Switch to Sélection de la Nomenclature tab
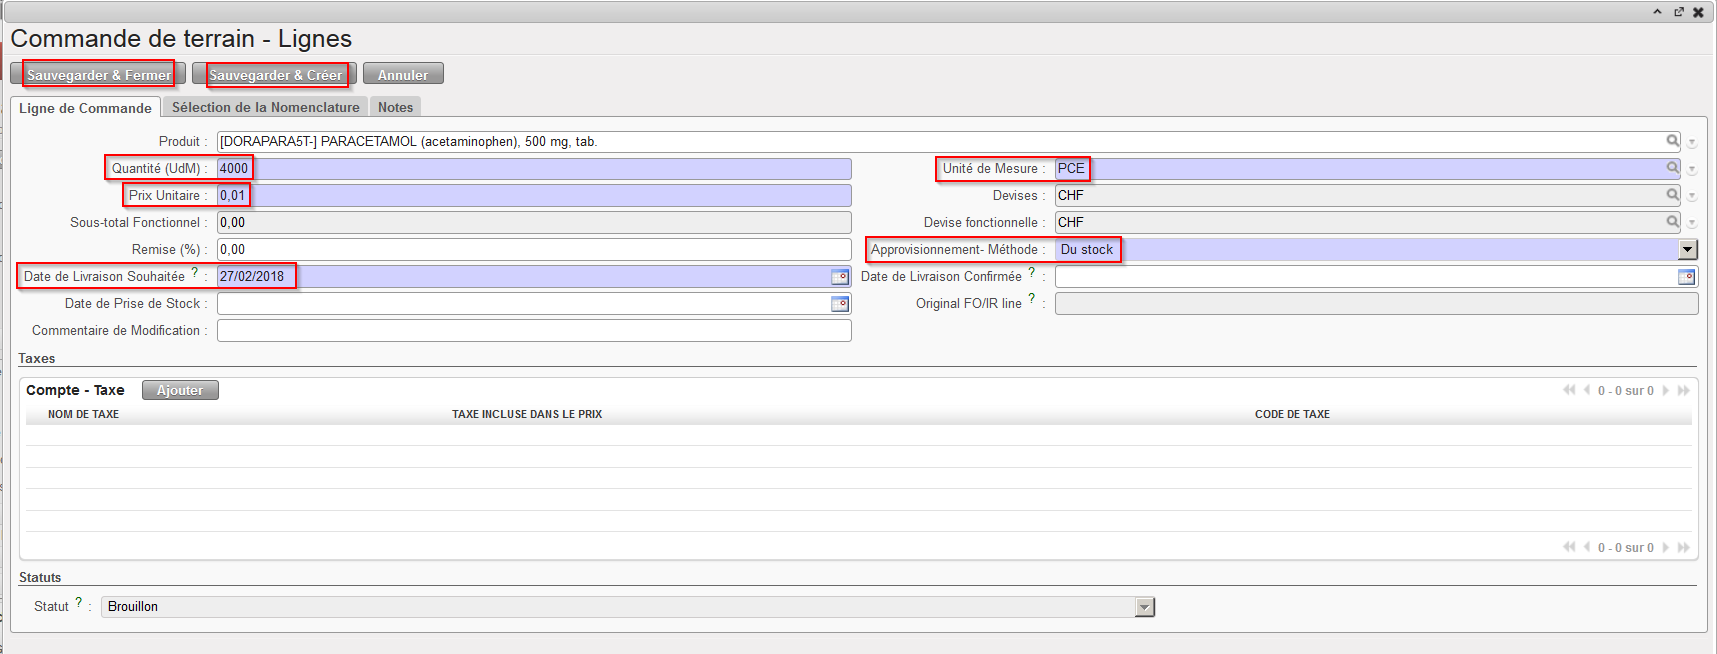 [x=265, y=107]
